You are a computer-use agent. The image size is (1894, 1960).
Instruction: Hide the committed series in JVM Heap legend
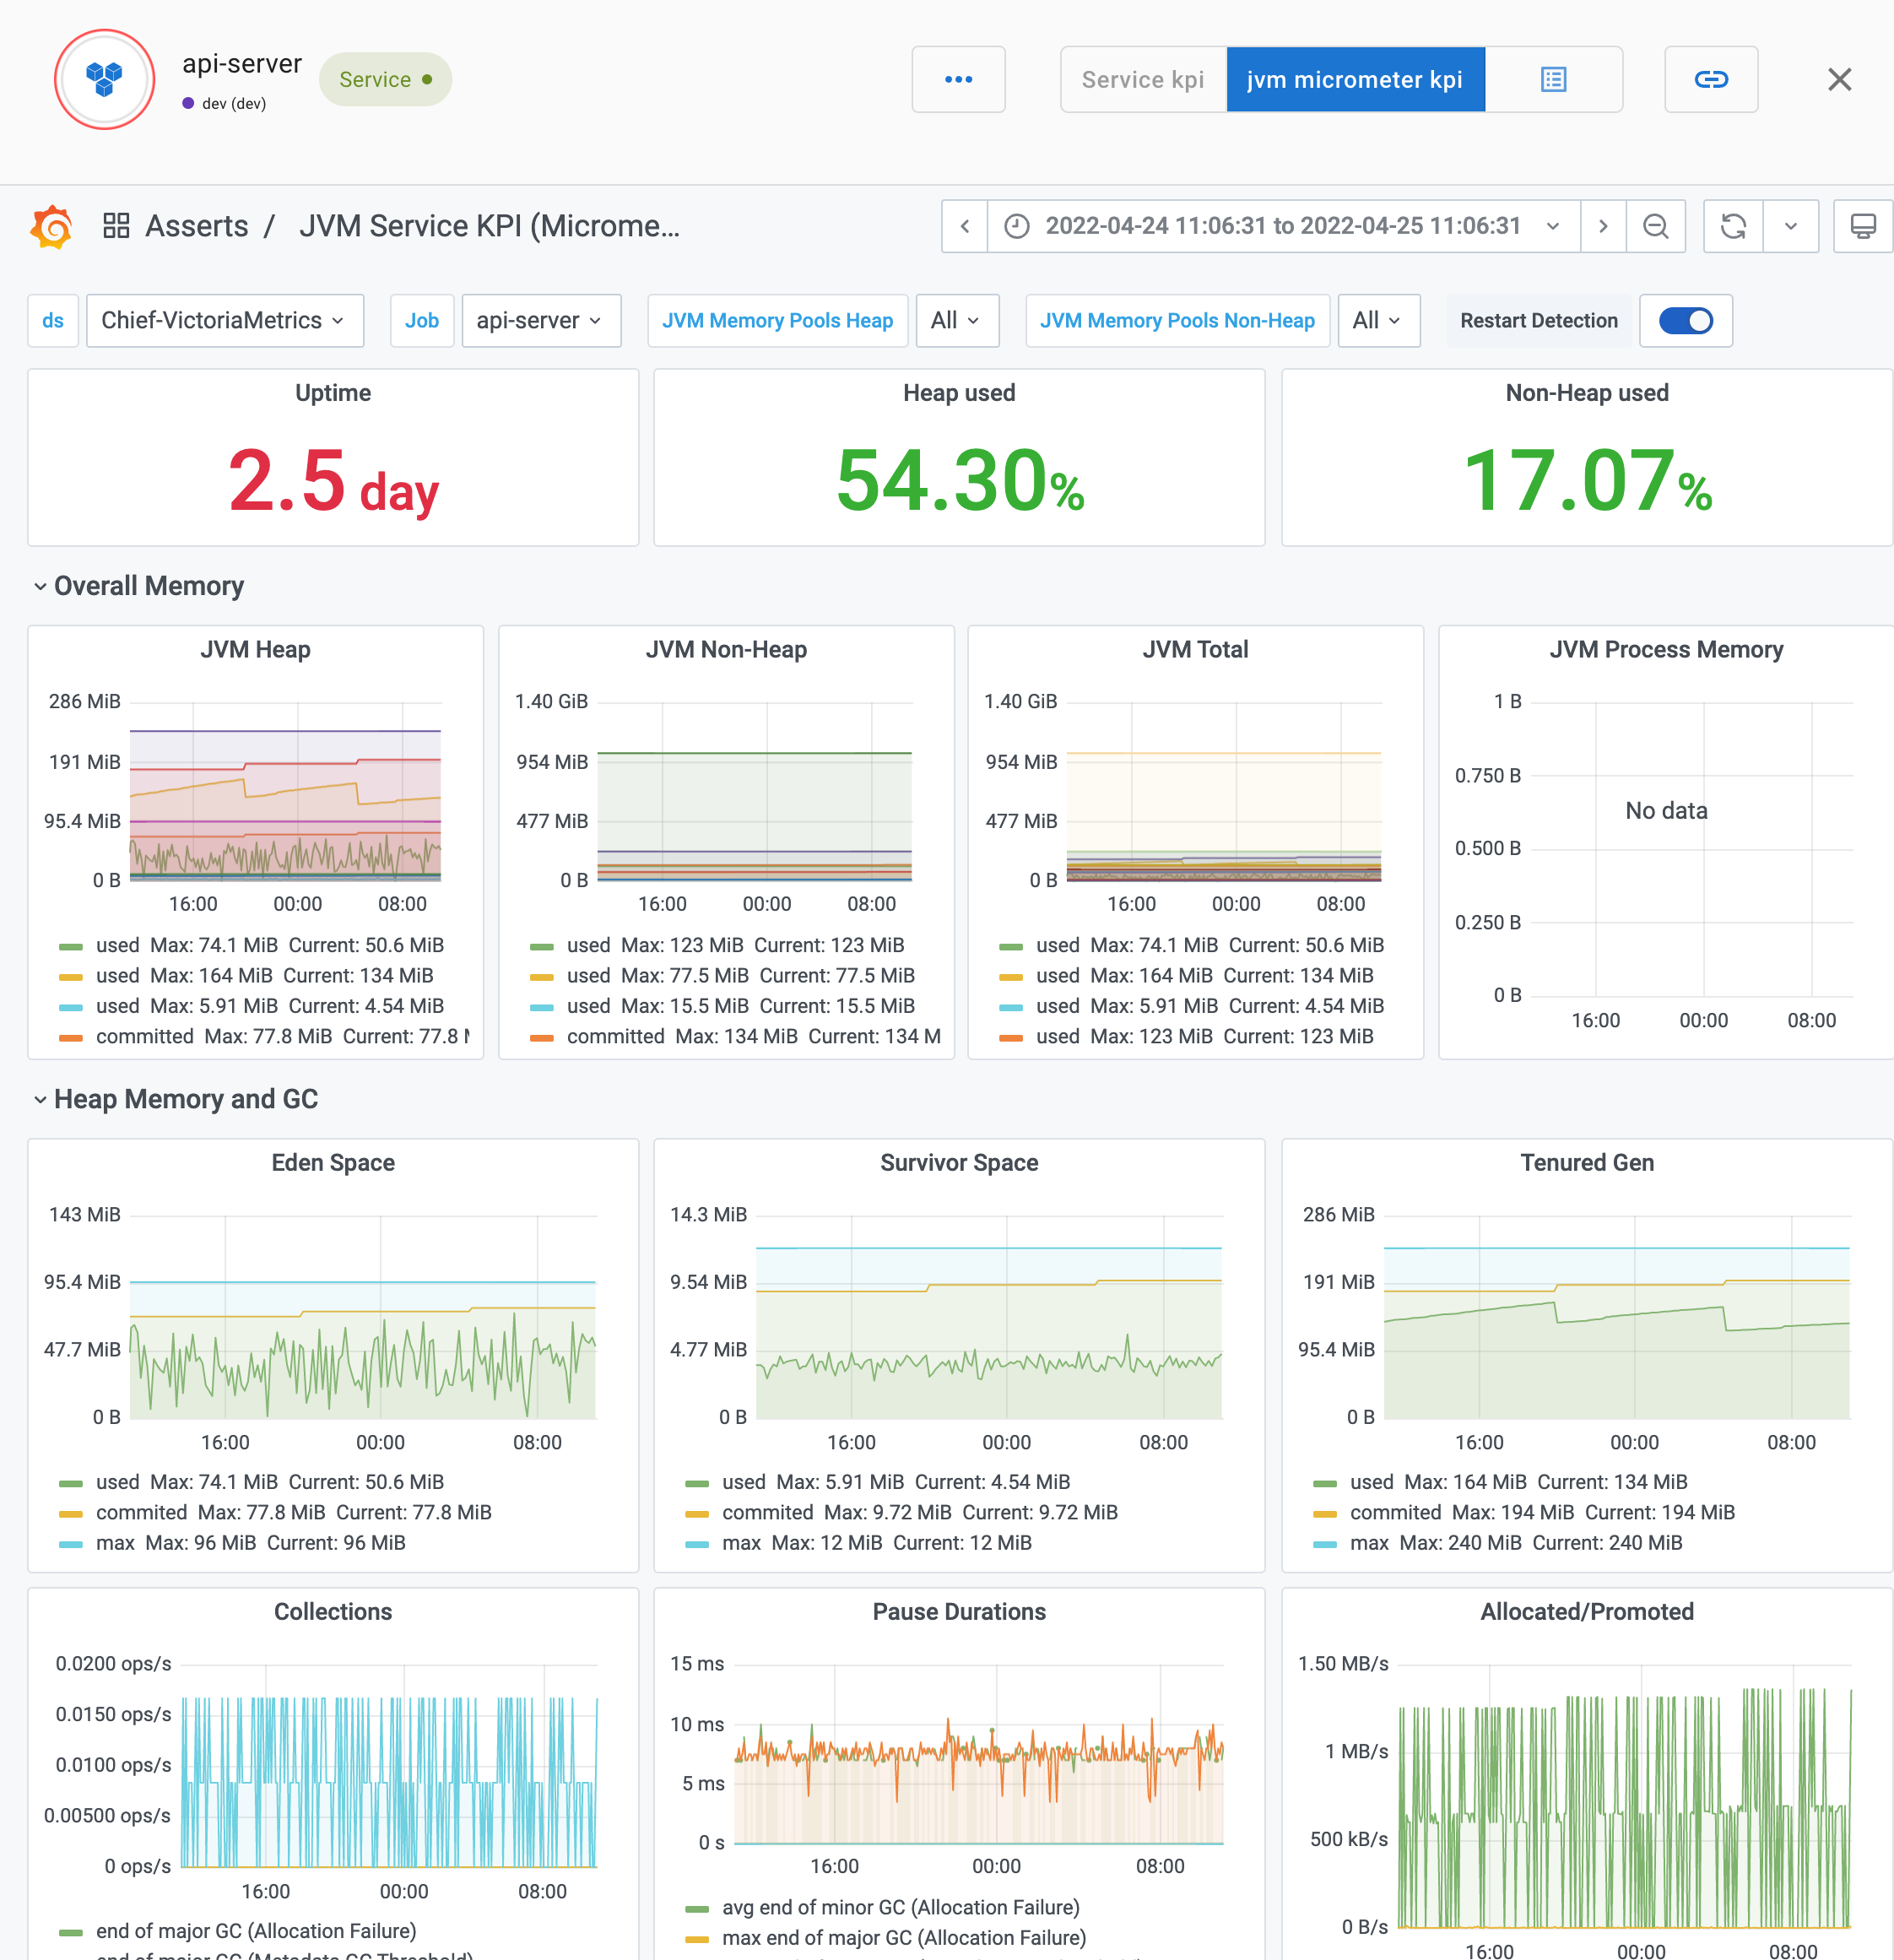click(x=145, y=1036)
